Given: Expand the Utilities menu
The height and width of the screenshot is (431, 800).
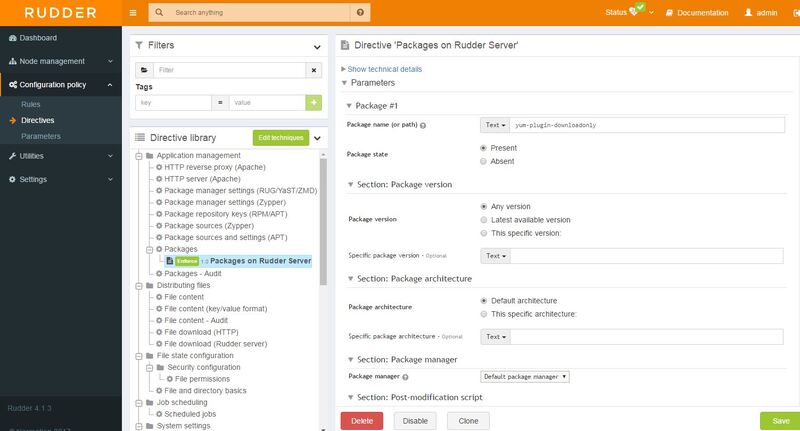Looking at the screenshot, I should click(x=61, y=156).
